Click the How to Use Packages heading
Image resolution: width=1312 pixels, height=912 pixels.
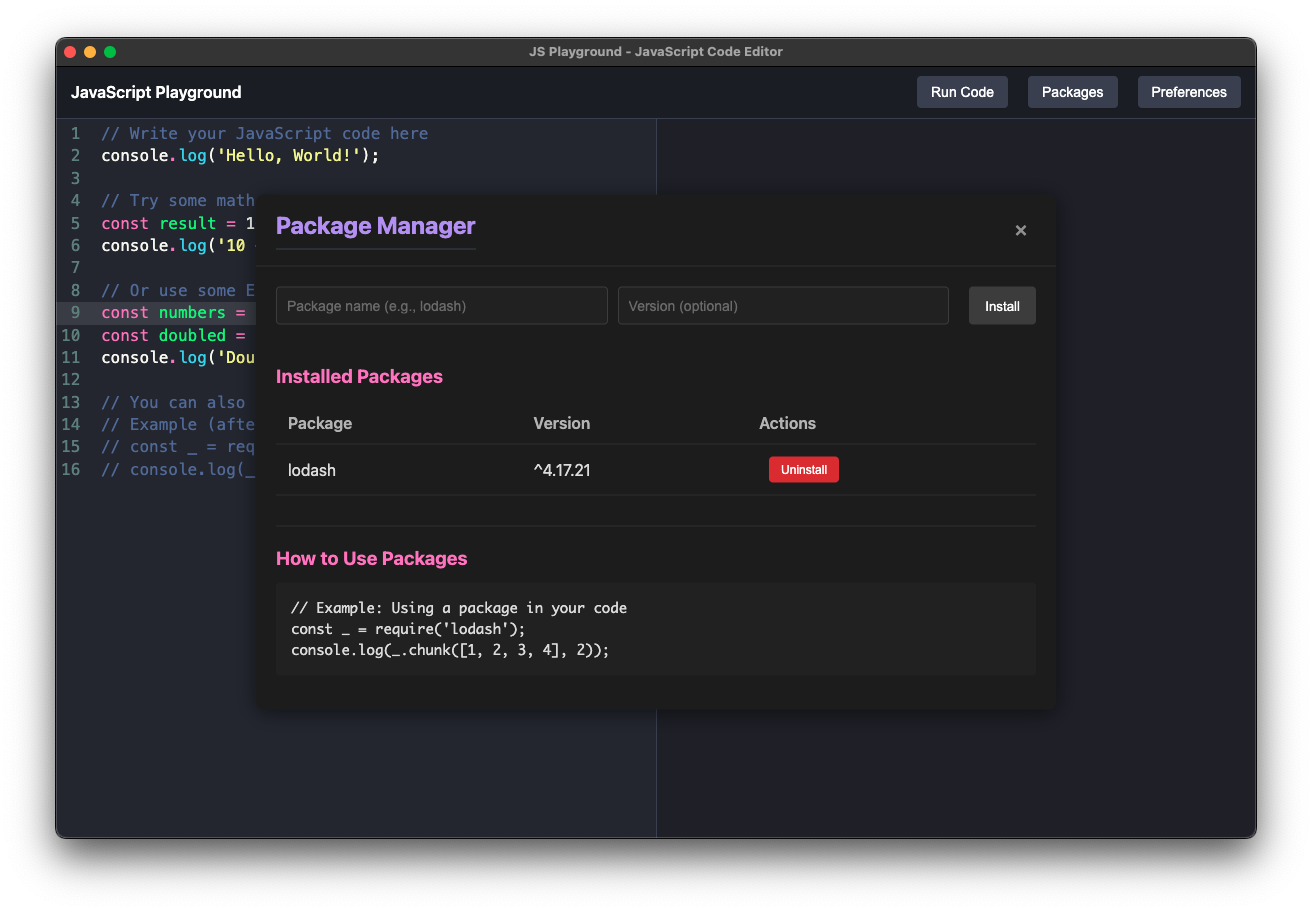pos(372,559)
